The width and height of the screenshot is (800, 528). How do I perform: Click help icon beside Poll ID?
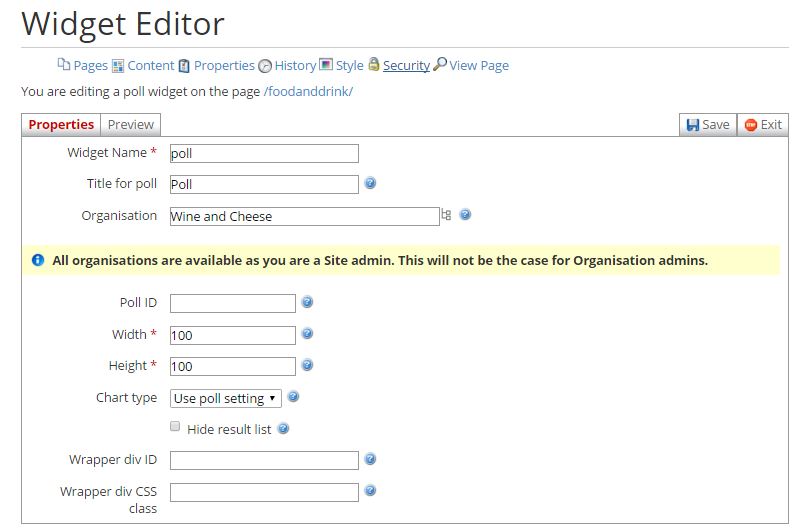coord(307,302)
